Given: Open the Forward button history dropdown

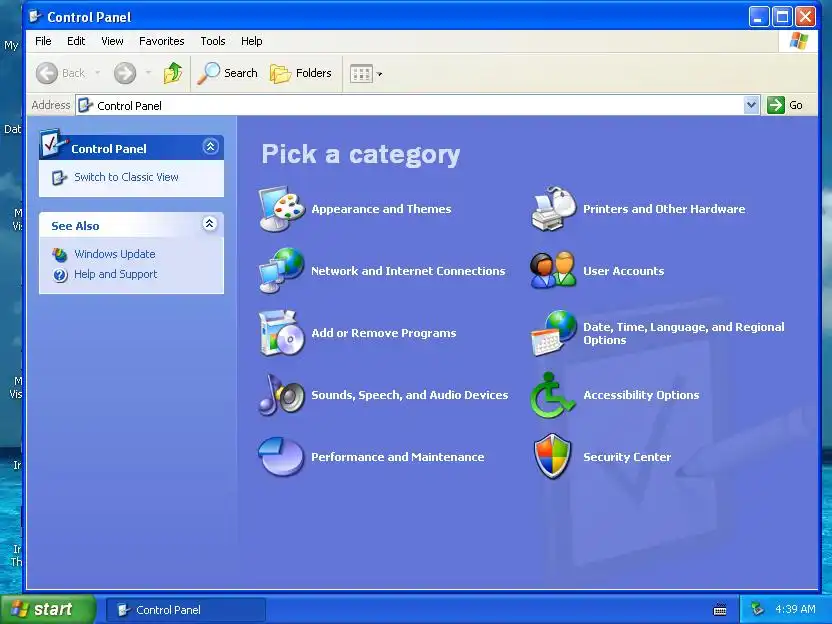Looking at the screenshot, I should tap(149, 73).
